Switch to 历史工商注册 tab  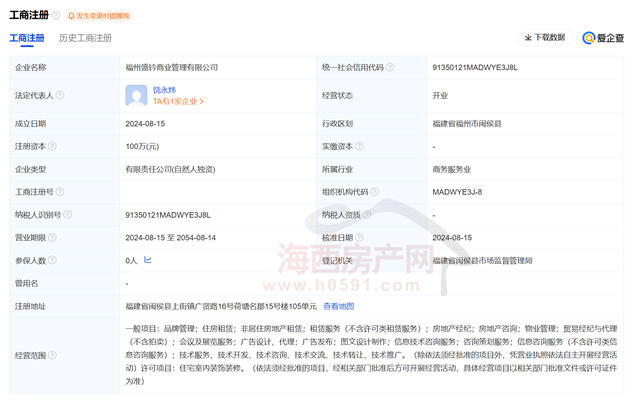click(x=85, y=38)
